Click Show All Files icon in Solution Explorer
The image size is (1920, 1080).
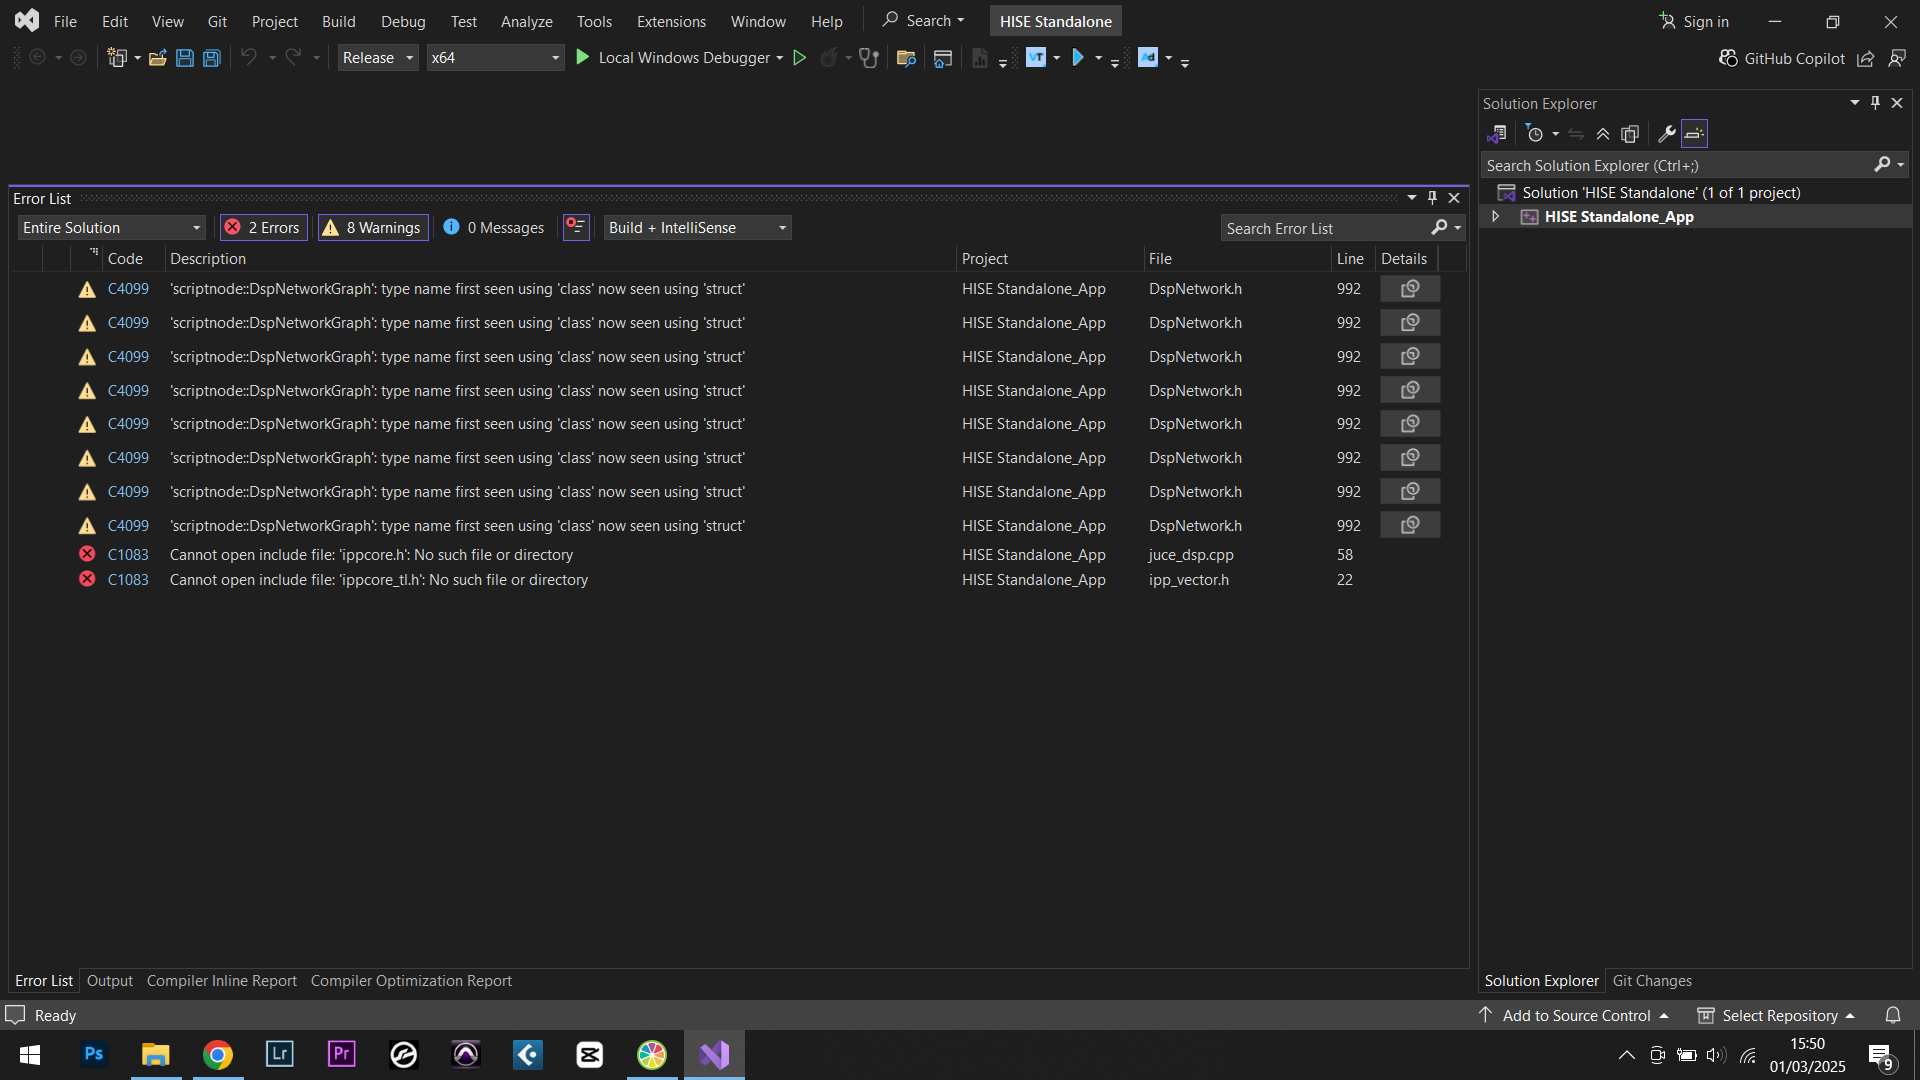pyautogui.click(x=1630, y=134)
